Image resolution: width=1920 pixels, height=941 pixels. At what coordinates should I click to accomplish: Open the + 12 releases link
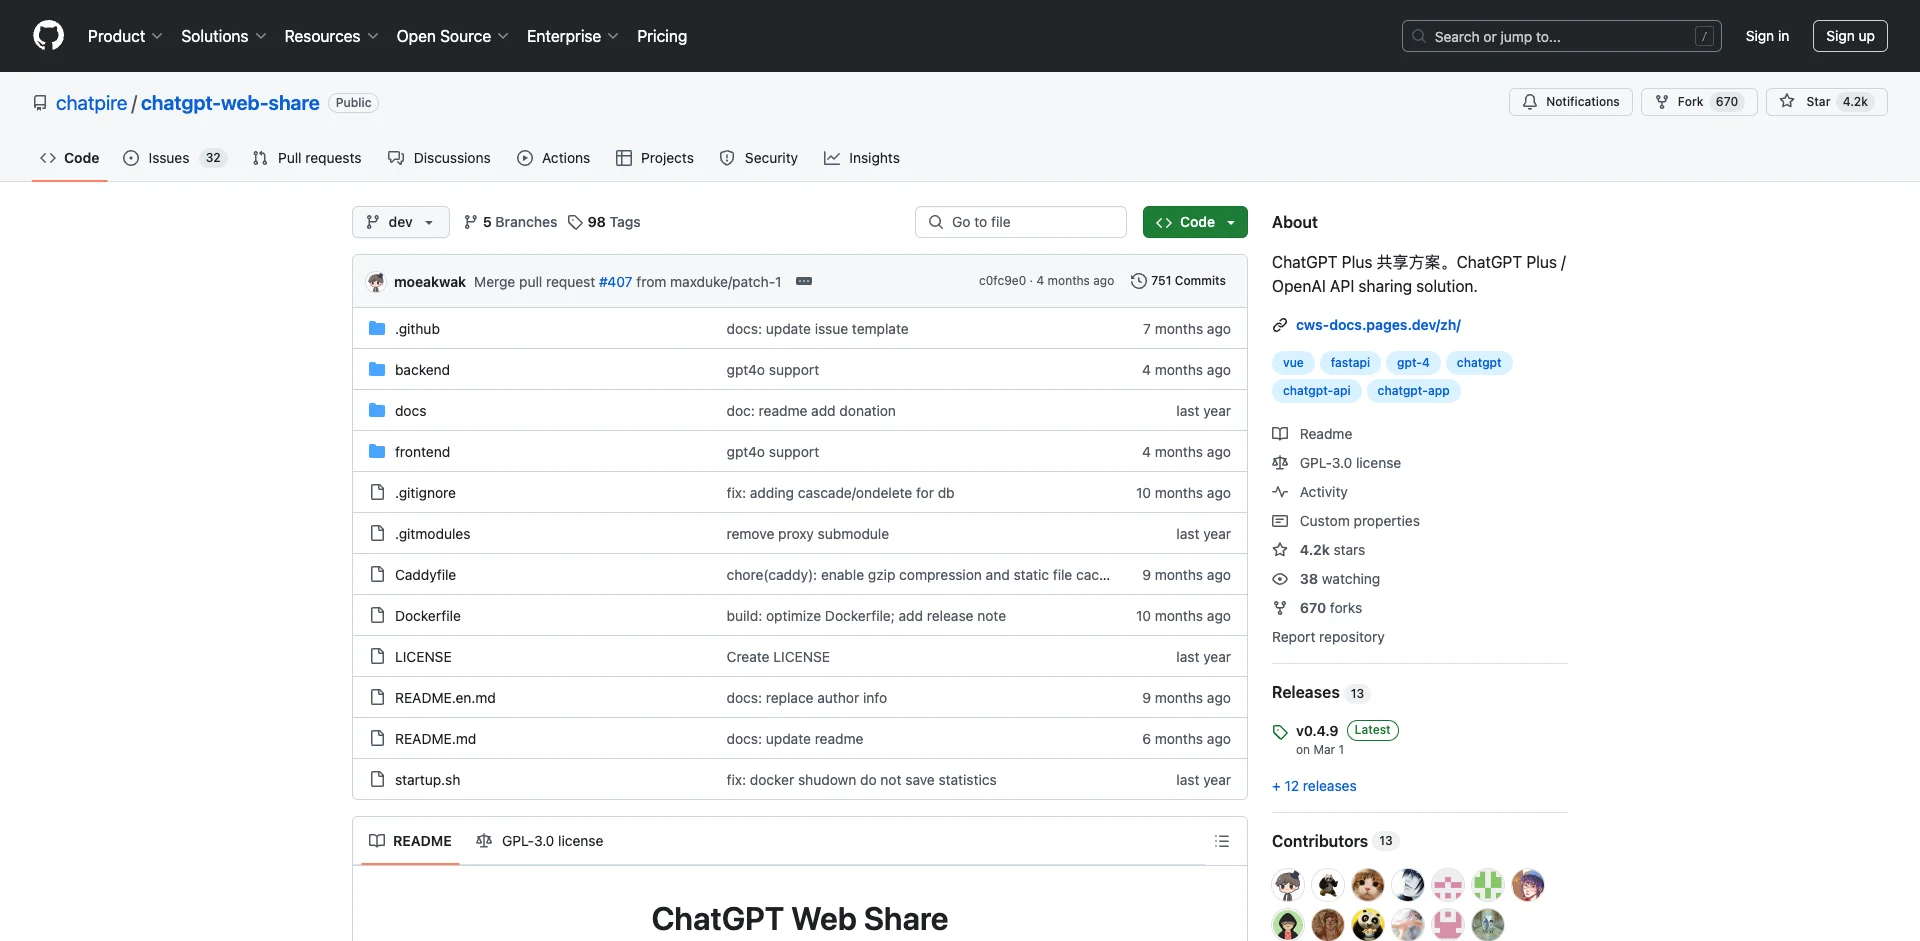[1314, 786]
